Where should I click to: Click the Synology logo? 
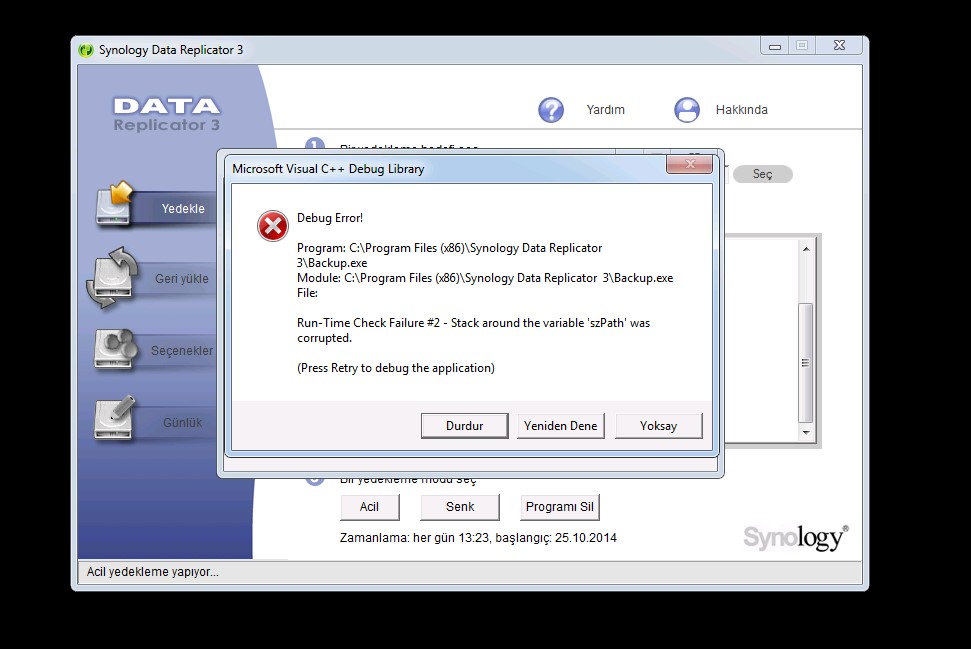point(795,537)
